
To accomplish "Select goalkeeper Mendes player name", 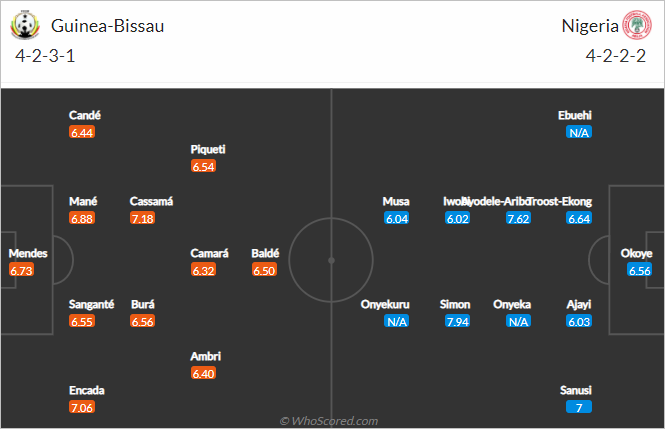I will click(x=28, y=253).
